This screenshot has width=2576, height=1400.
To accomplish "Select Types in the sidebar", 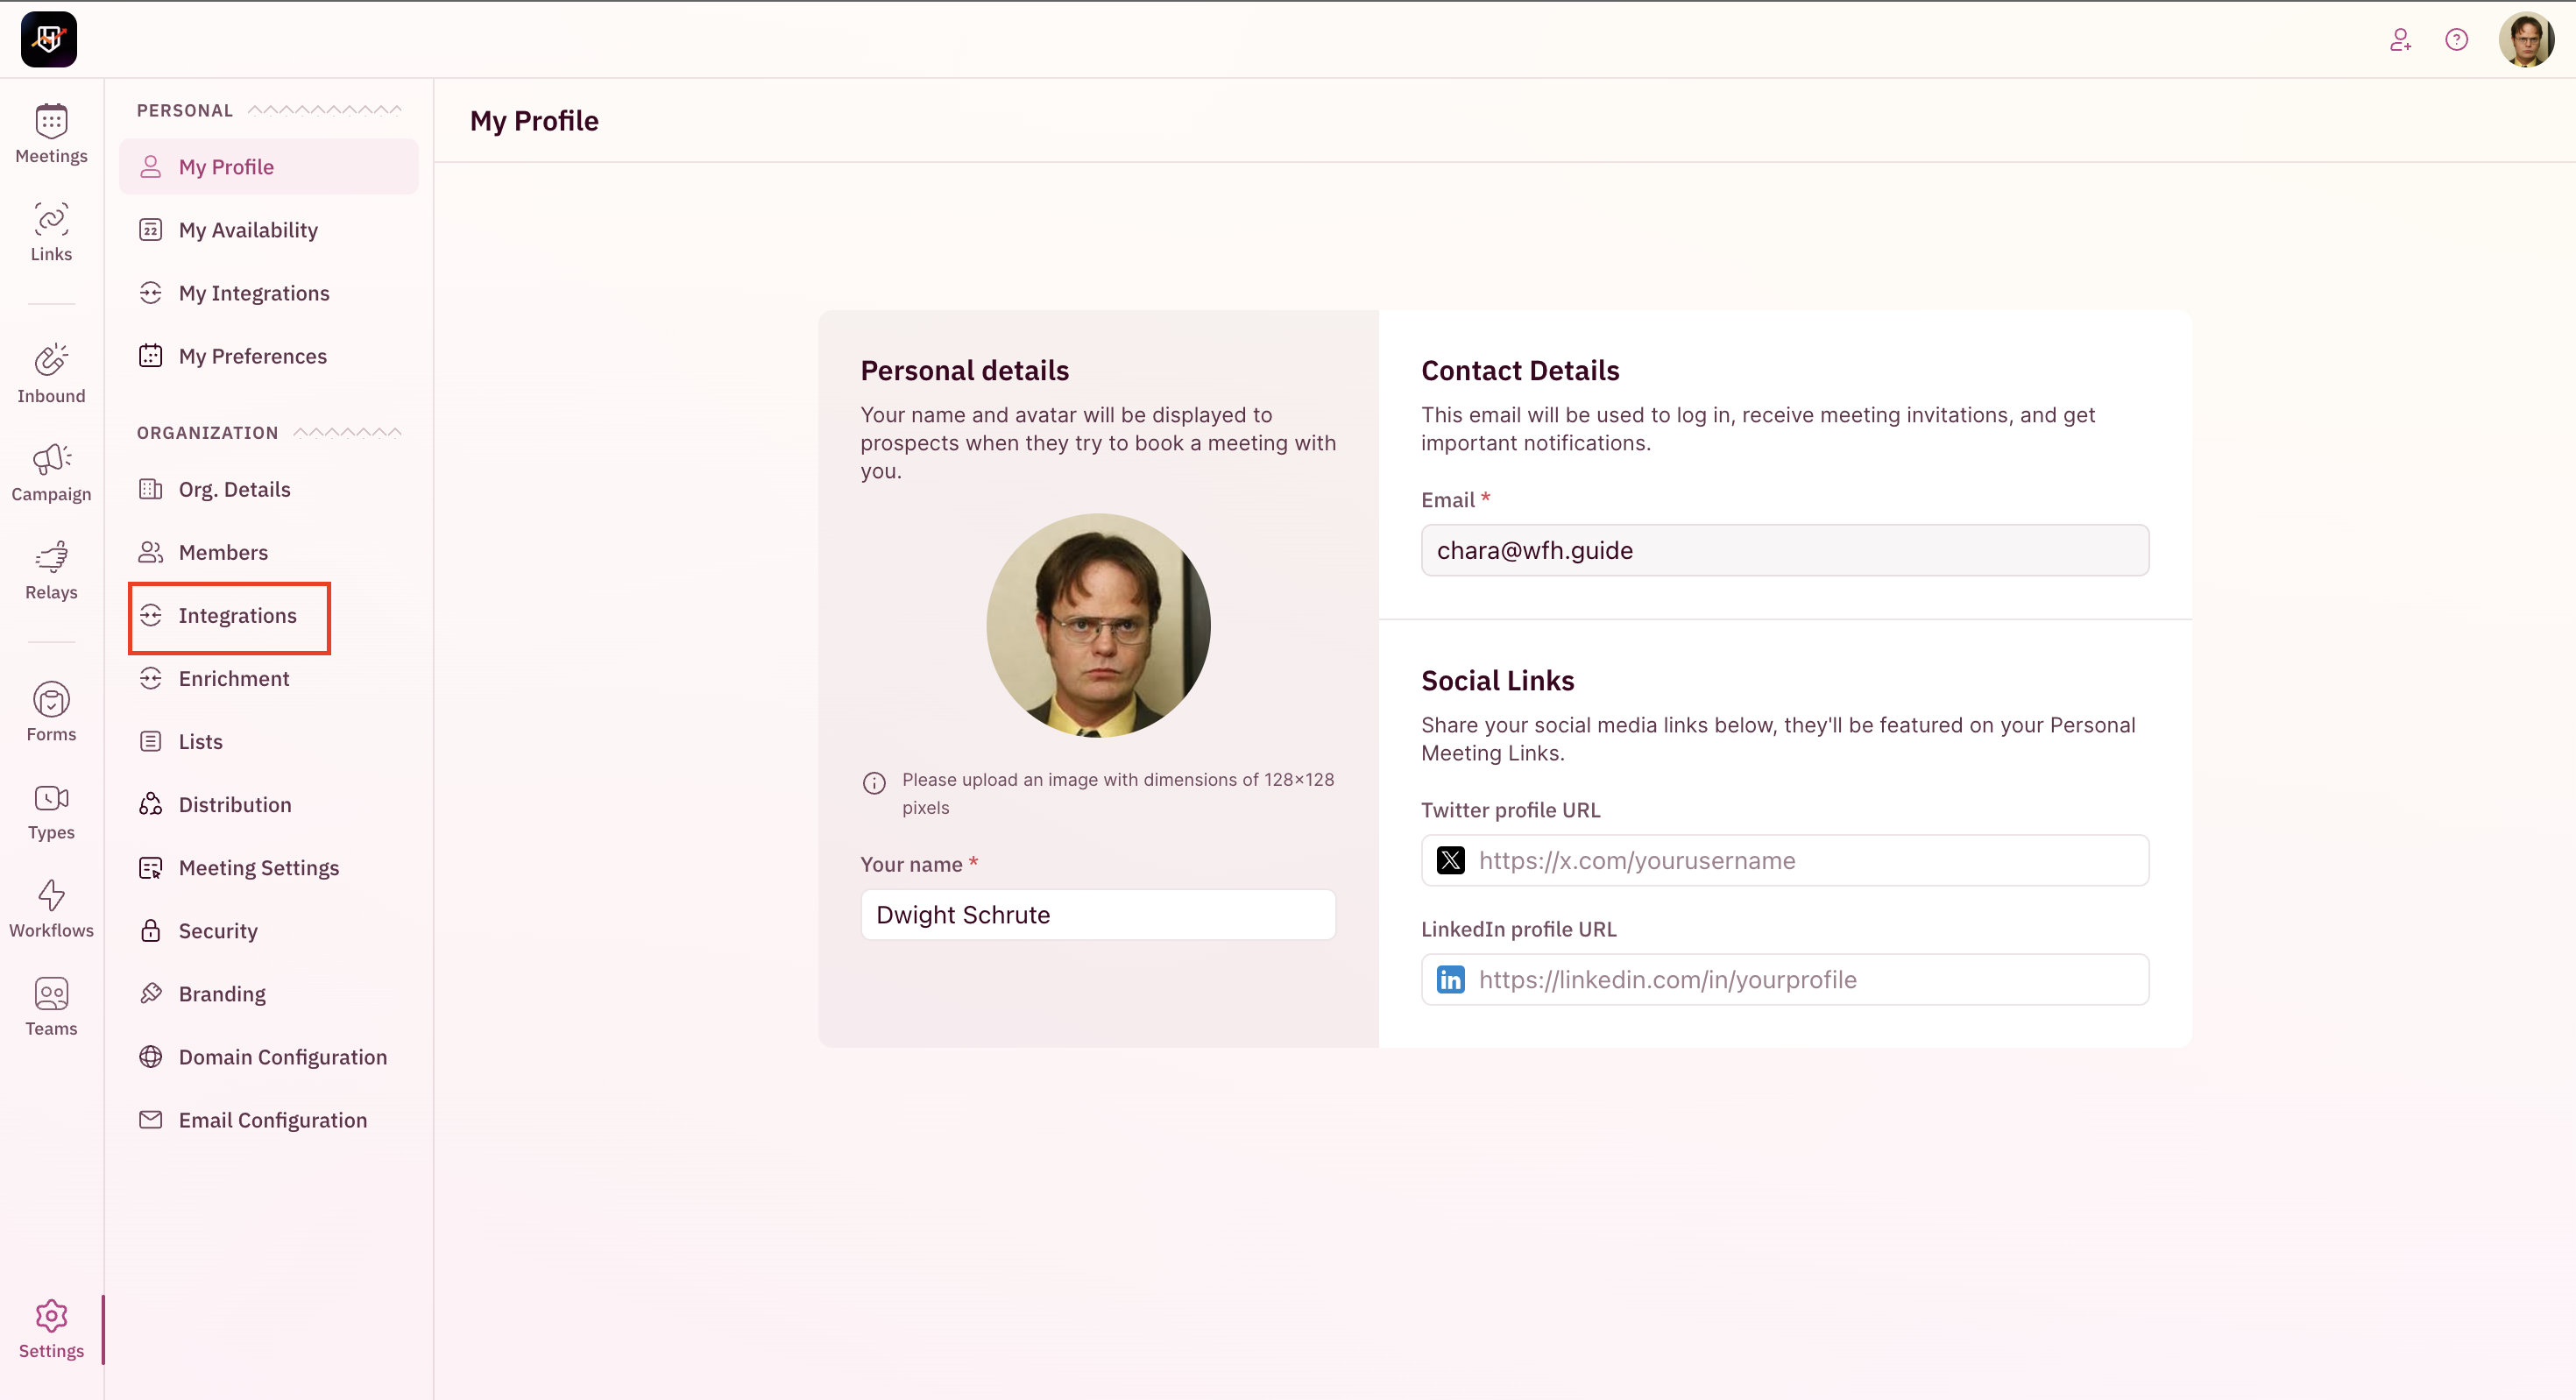I will click(x=51, y=810).
